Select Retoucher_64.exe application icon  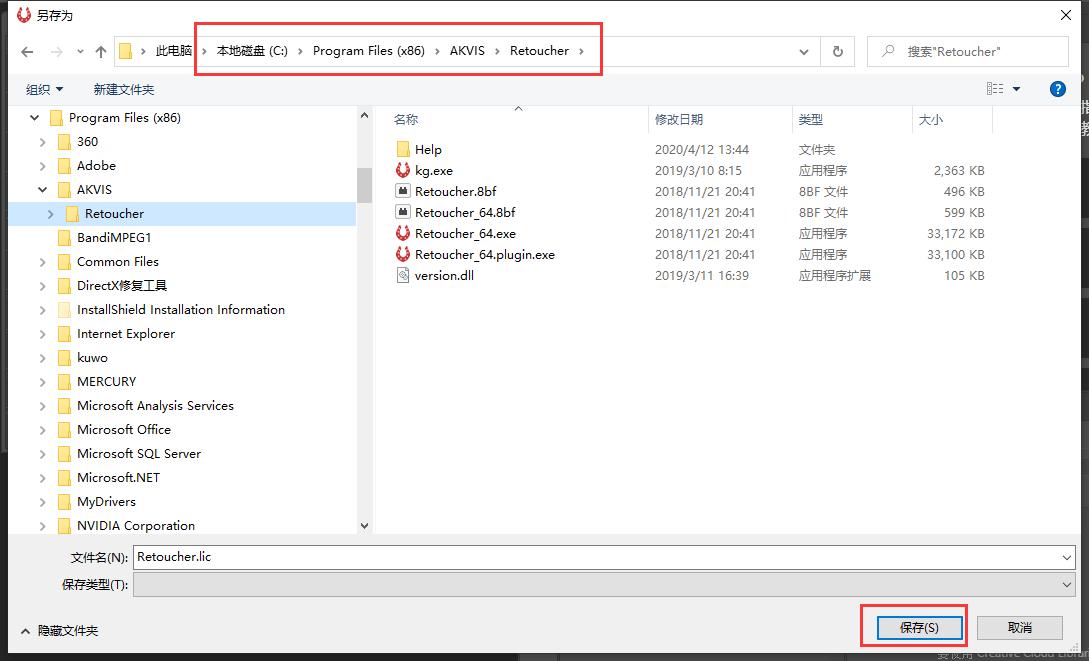click(403, 233)
